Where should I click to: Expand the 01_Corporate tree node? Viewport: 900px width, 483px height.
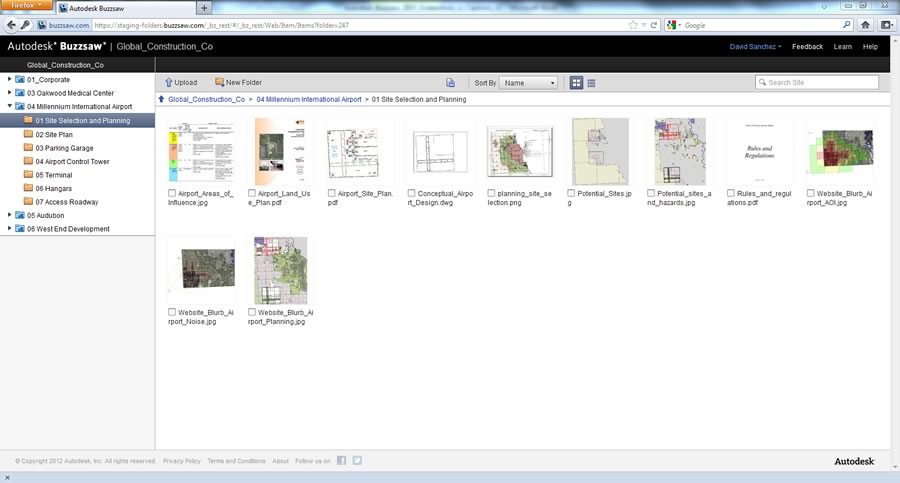coord(9,79)
